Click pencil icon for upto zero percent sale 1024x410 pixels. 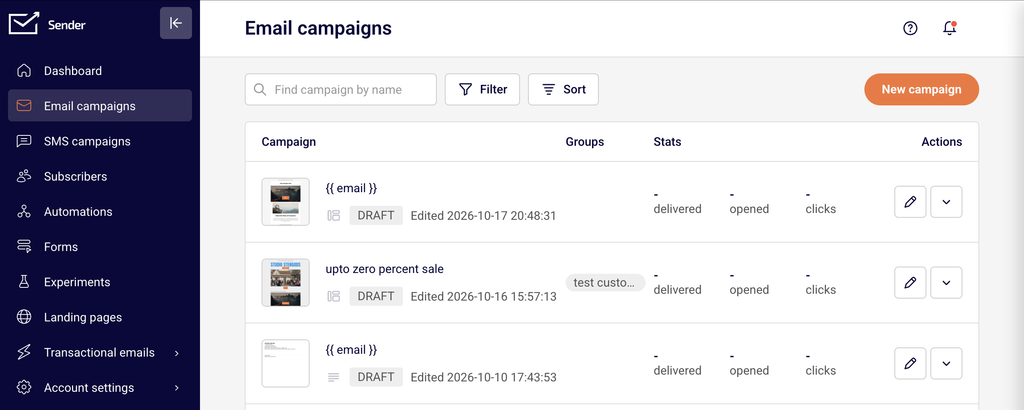(x=910, y=283)
